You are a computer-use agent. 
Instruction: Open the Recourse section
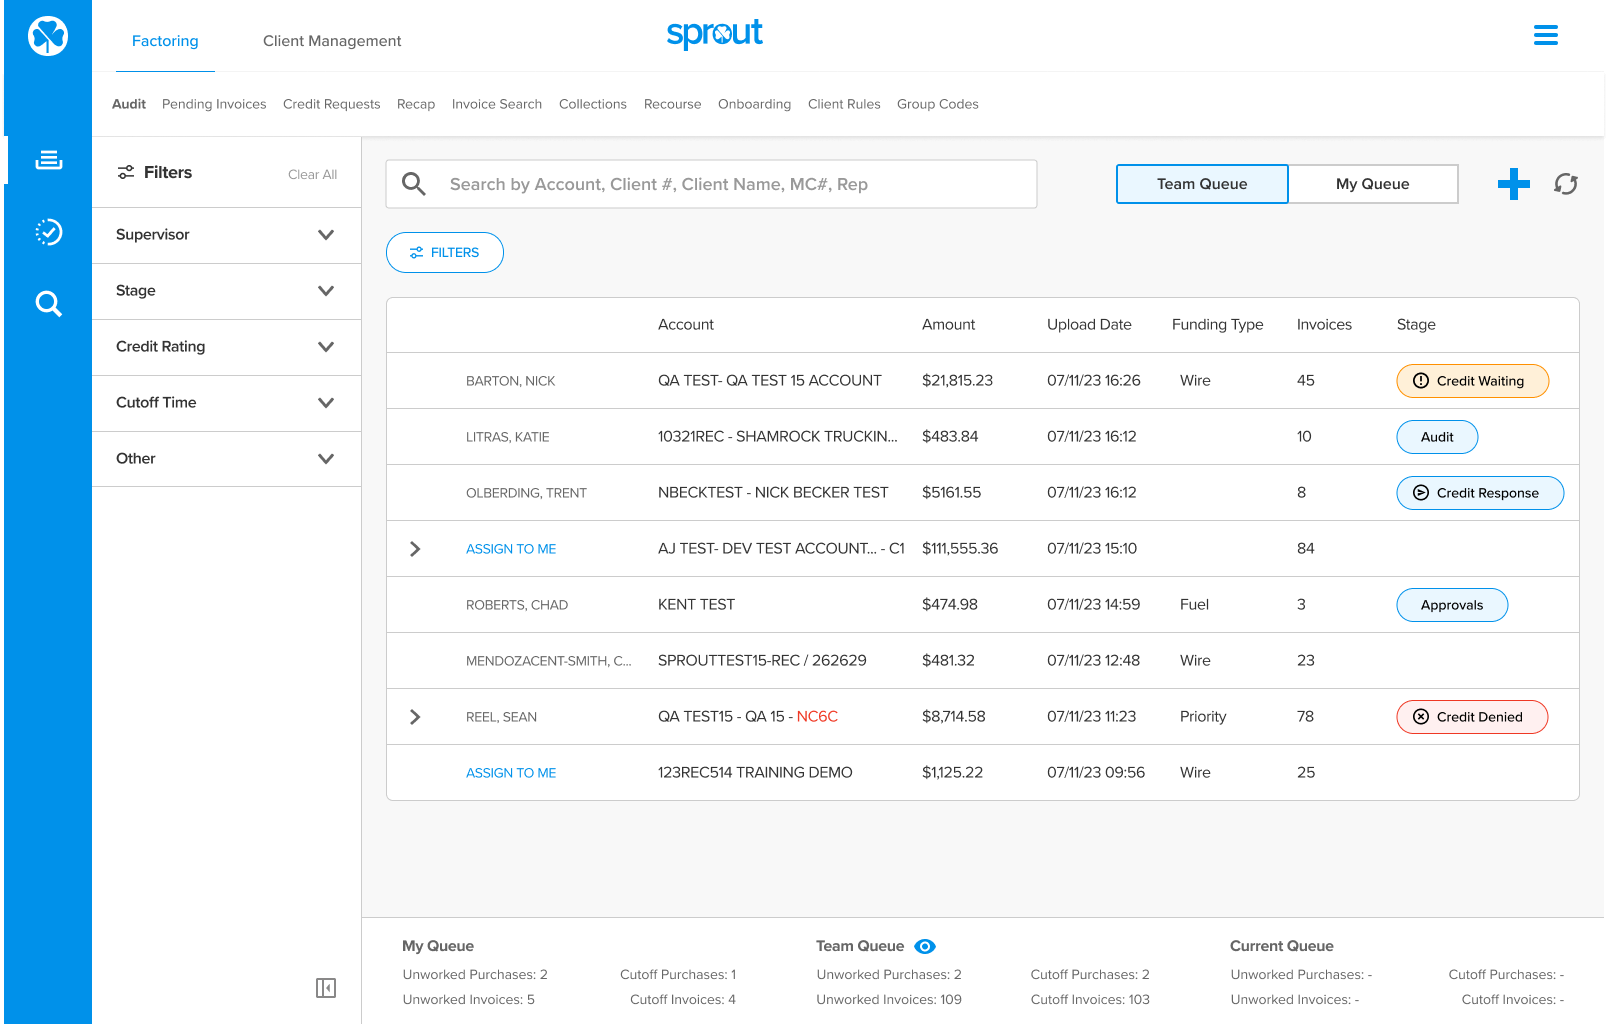click(673, 104)
